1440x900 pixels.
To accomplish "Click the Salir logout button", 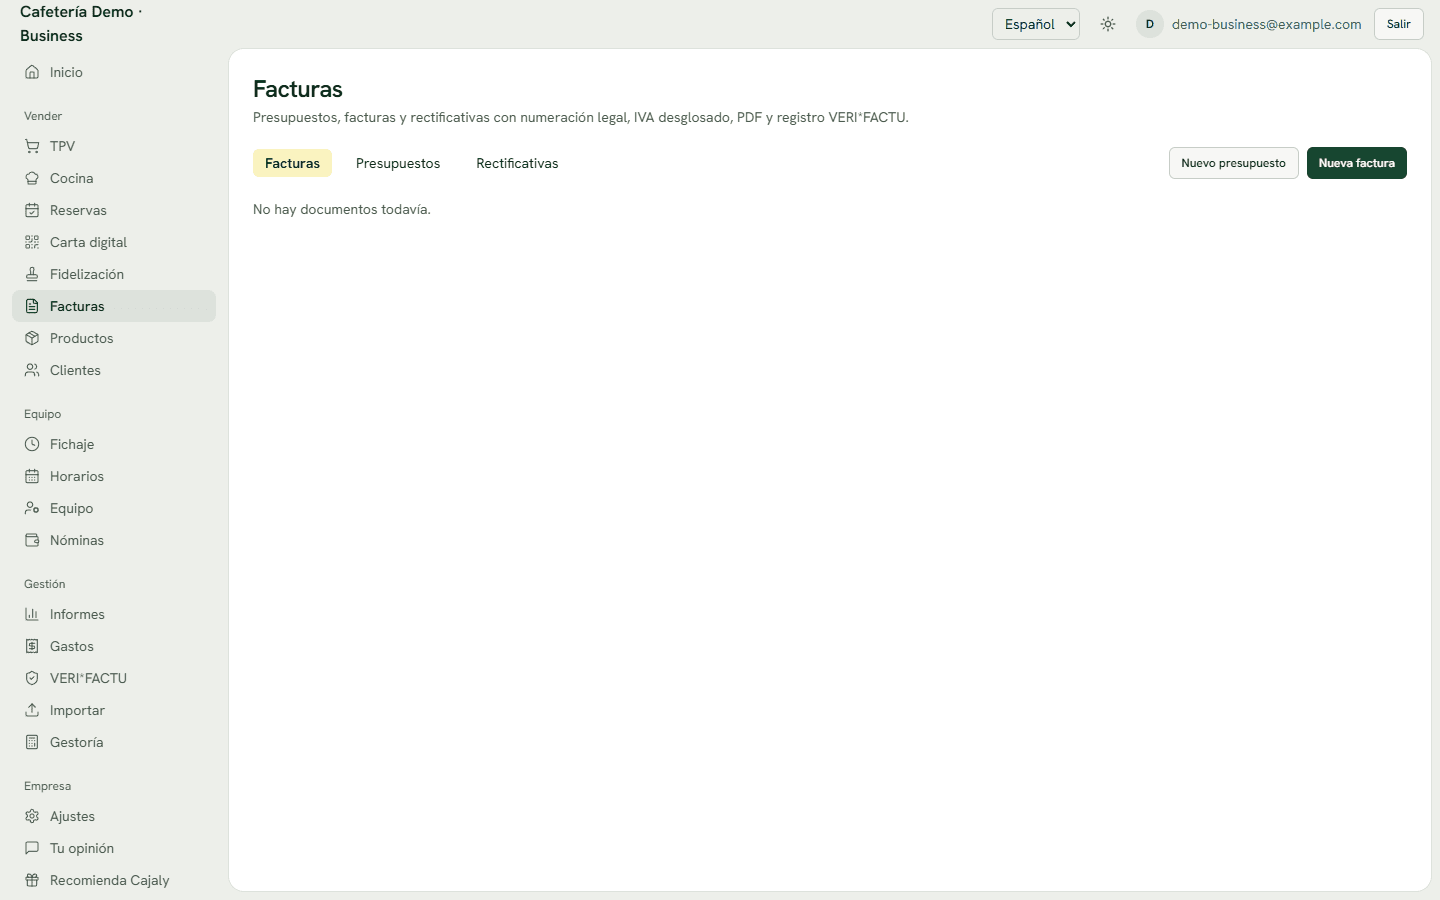I will click(1399, 24).
